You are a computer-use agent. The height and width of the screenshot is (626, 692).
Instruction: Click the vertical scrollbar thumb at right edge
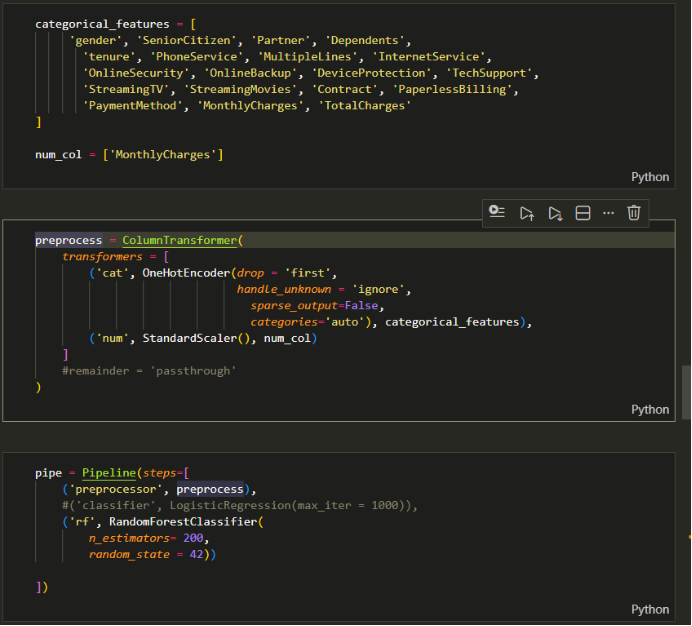pos(686,392)
